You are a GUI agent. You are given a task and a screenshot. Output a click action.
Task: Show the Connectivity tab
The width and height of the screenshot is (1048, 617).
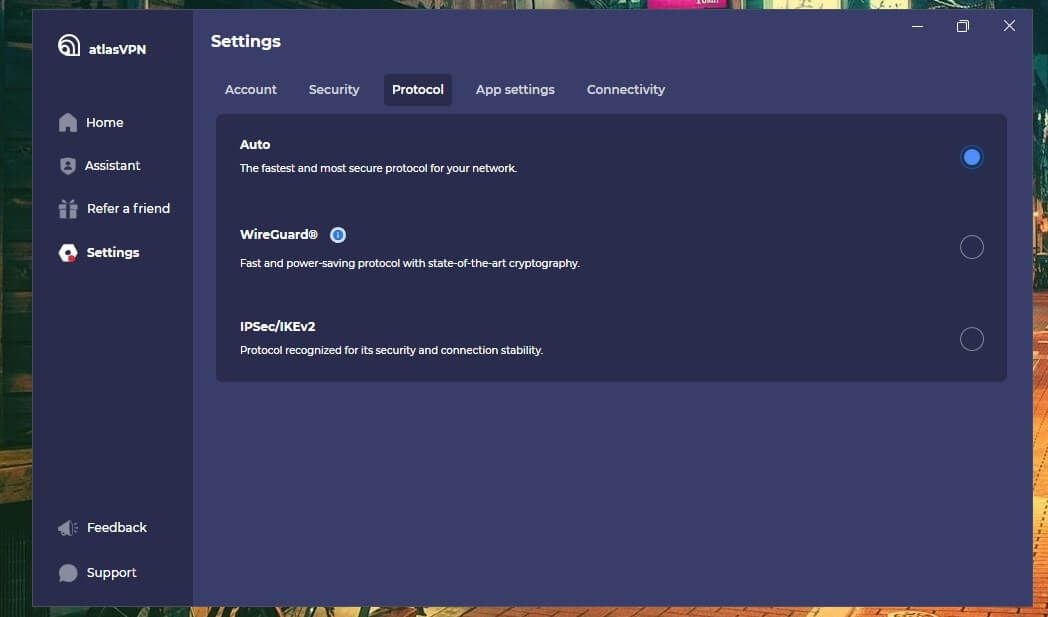click(x=626, y=90)
